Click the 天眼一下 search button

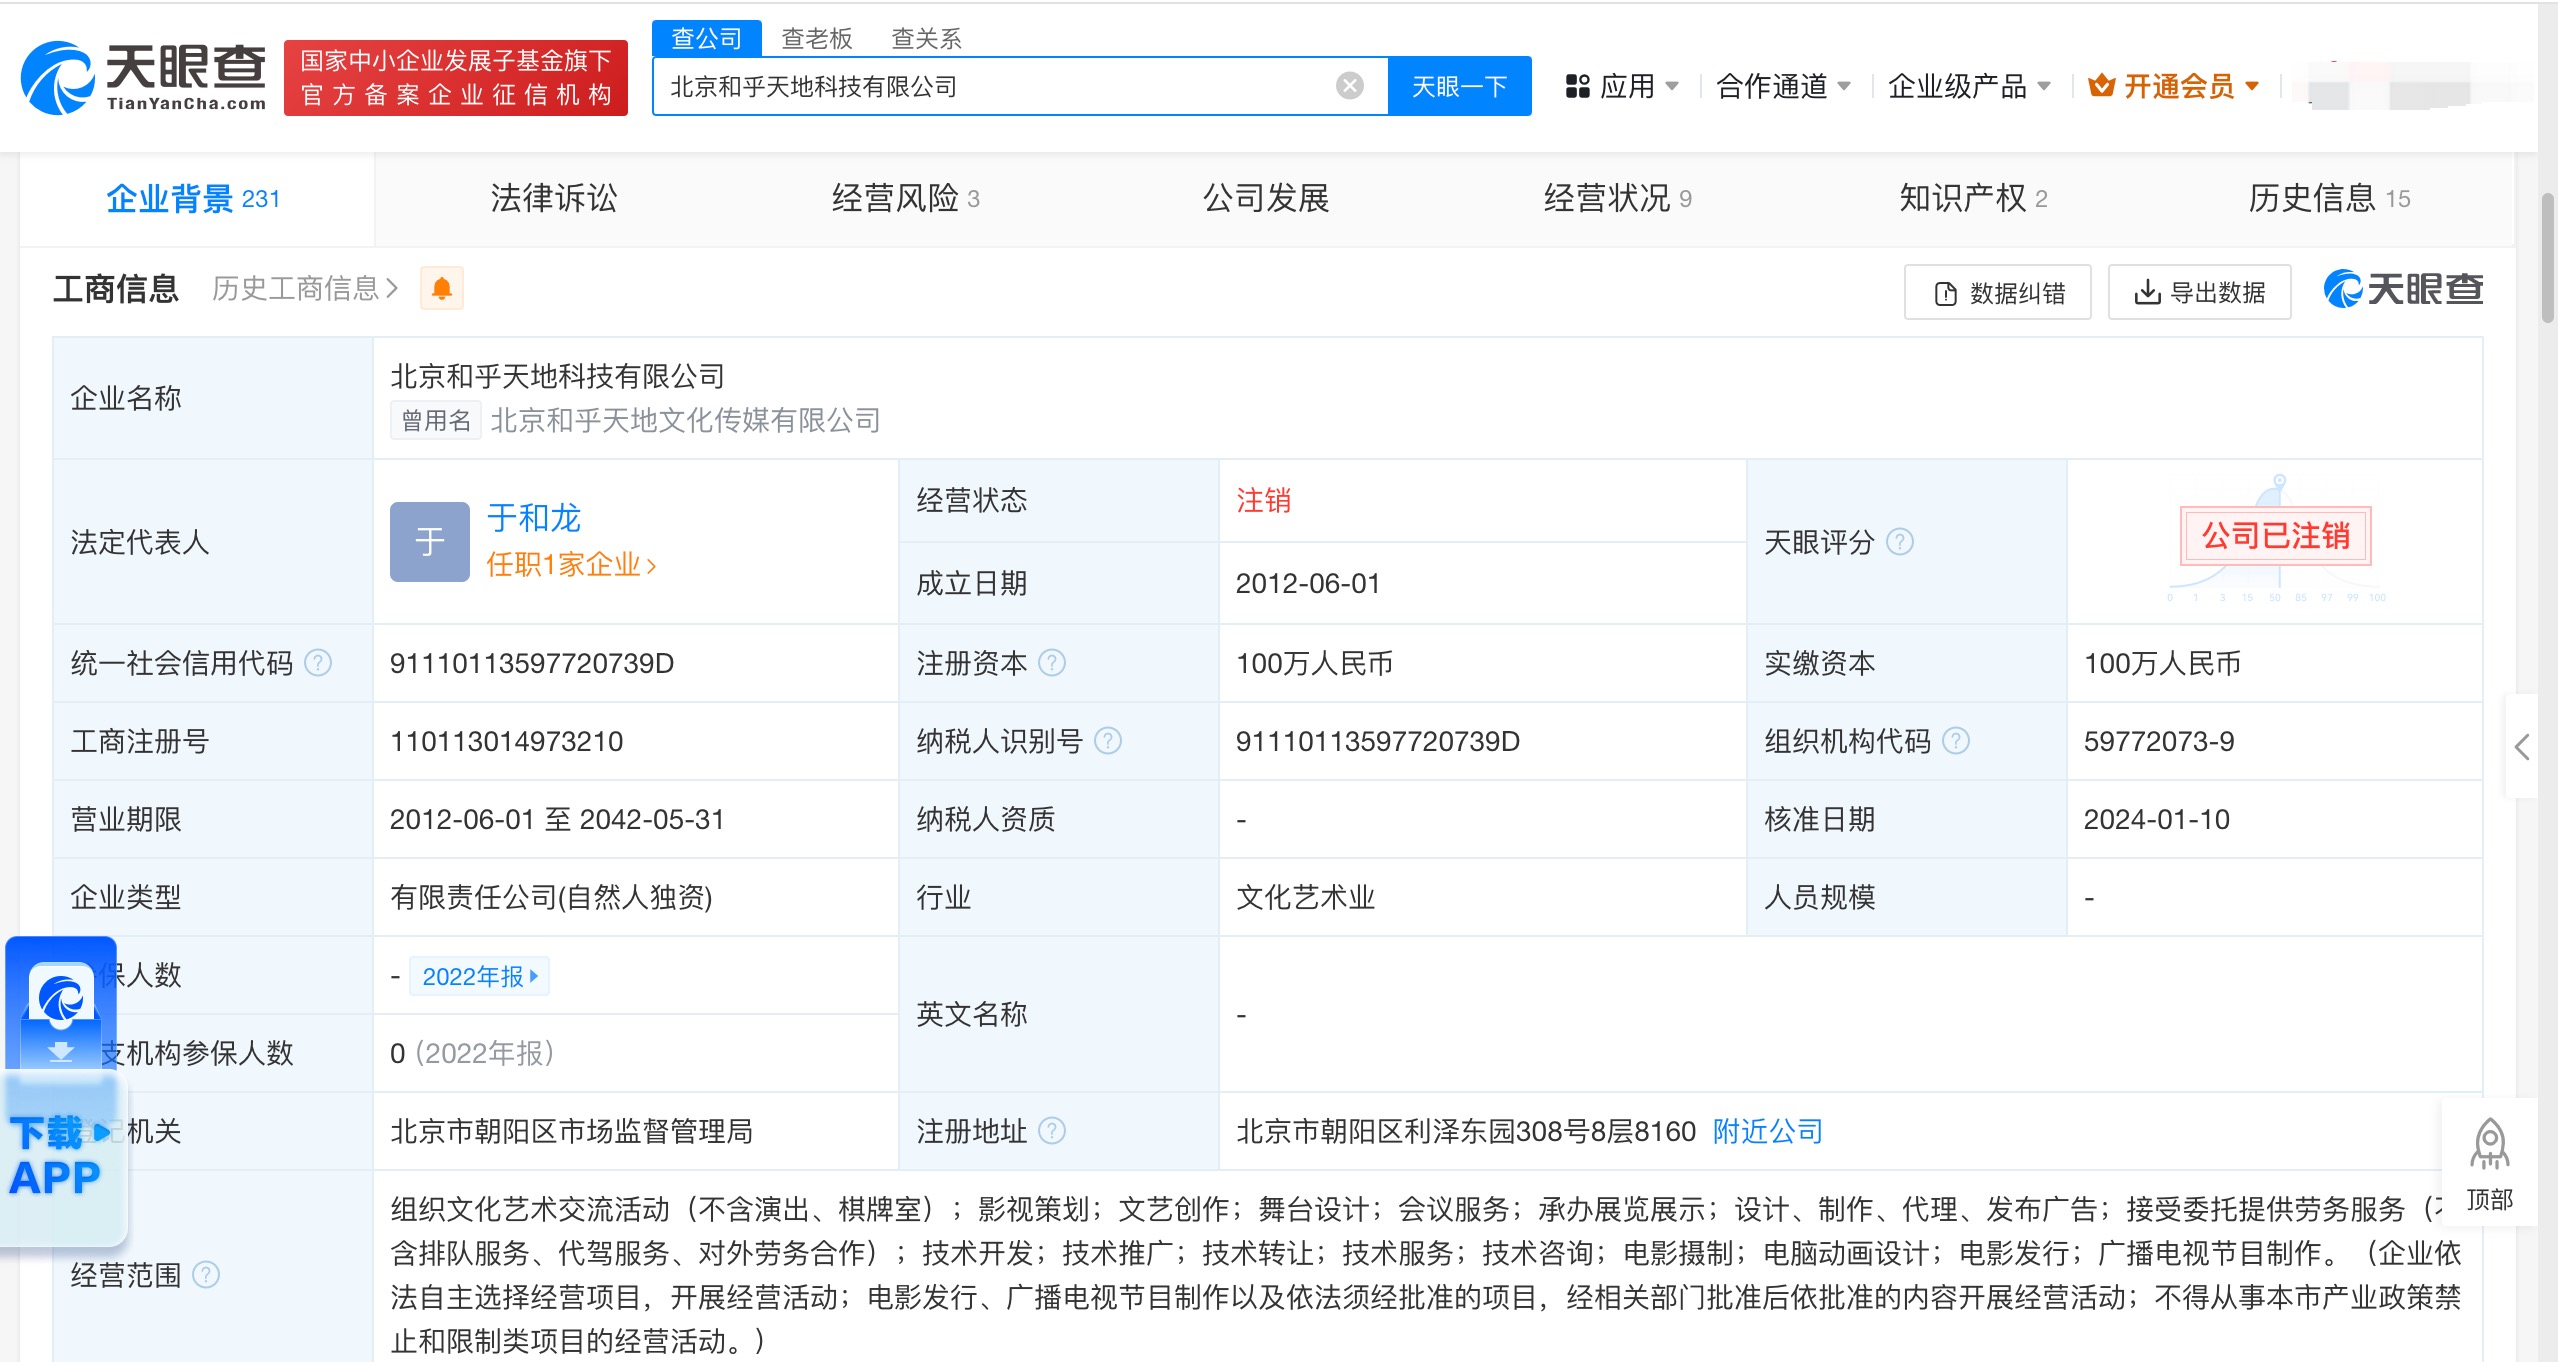1459,86
